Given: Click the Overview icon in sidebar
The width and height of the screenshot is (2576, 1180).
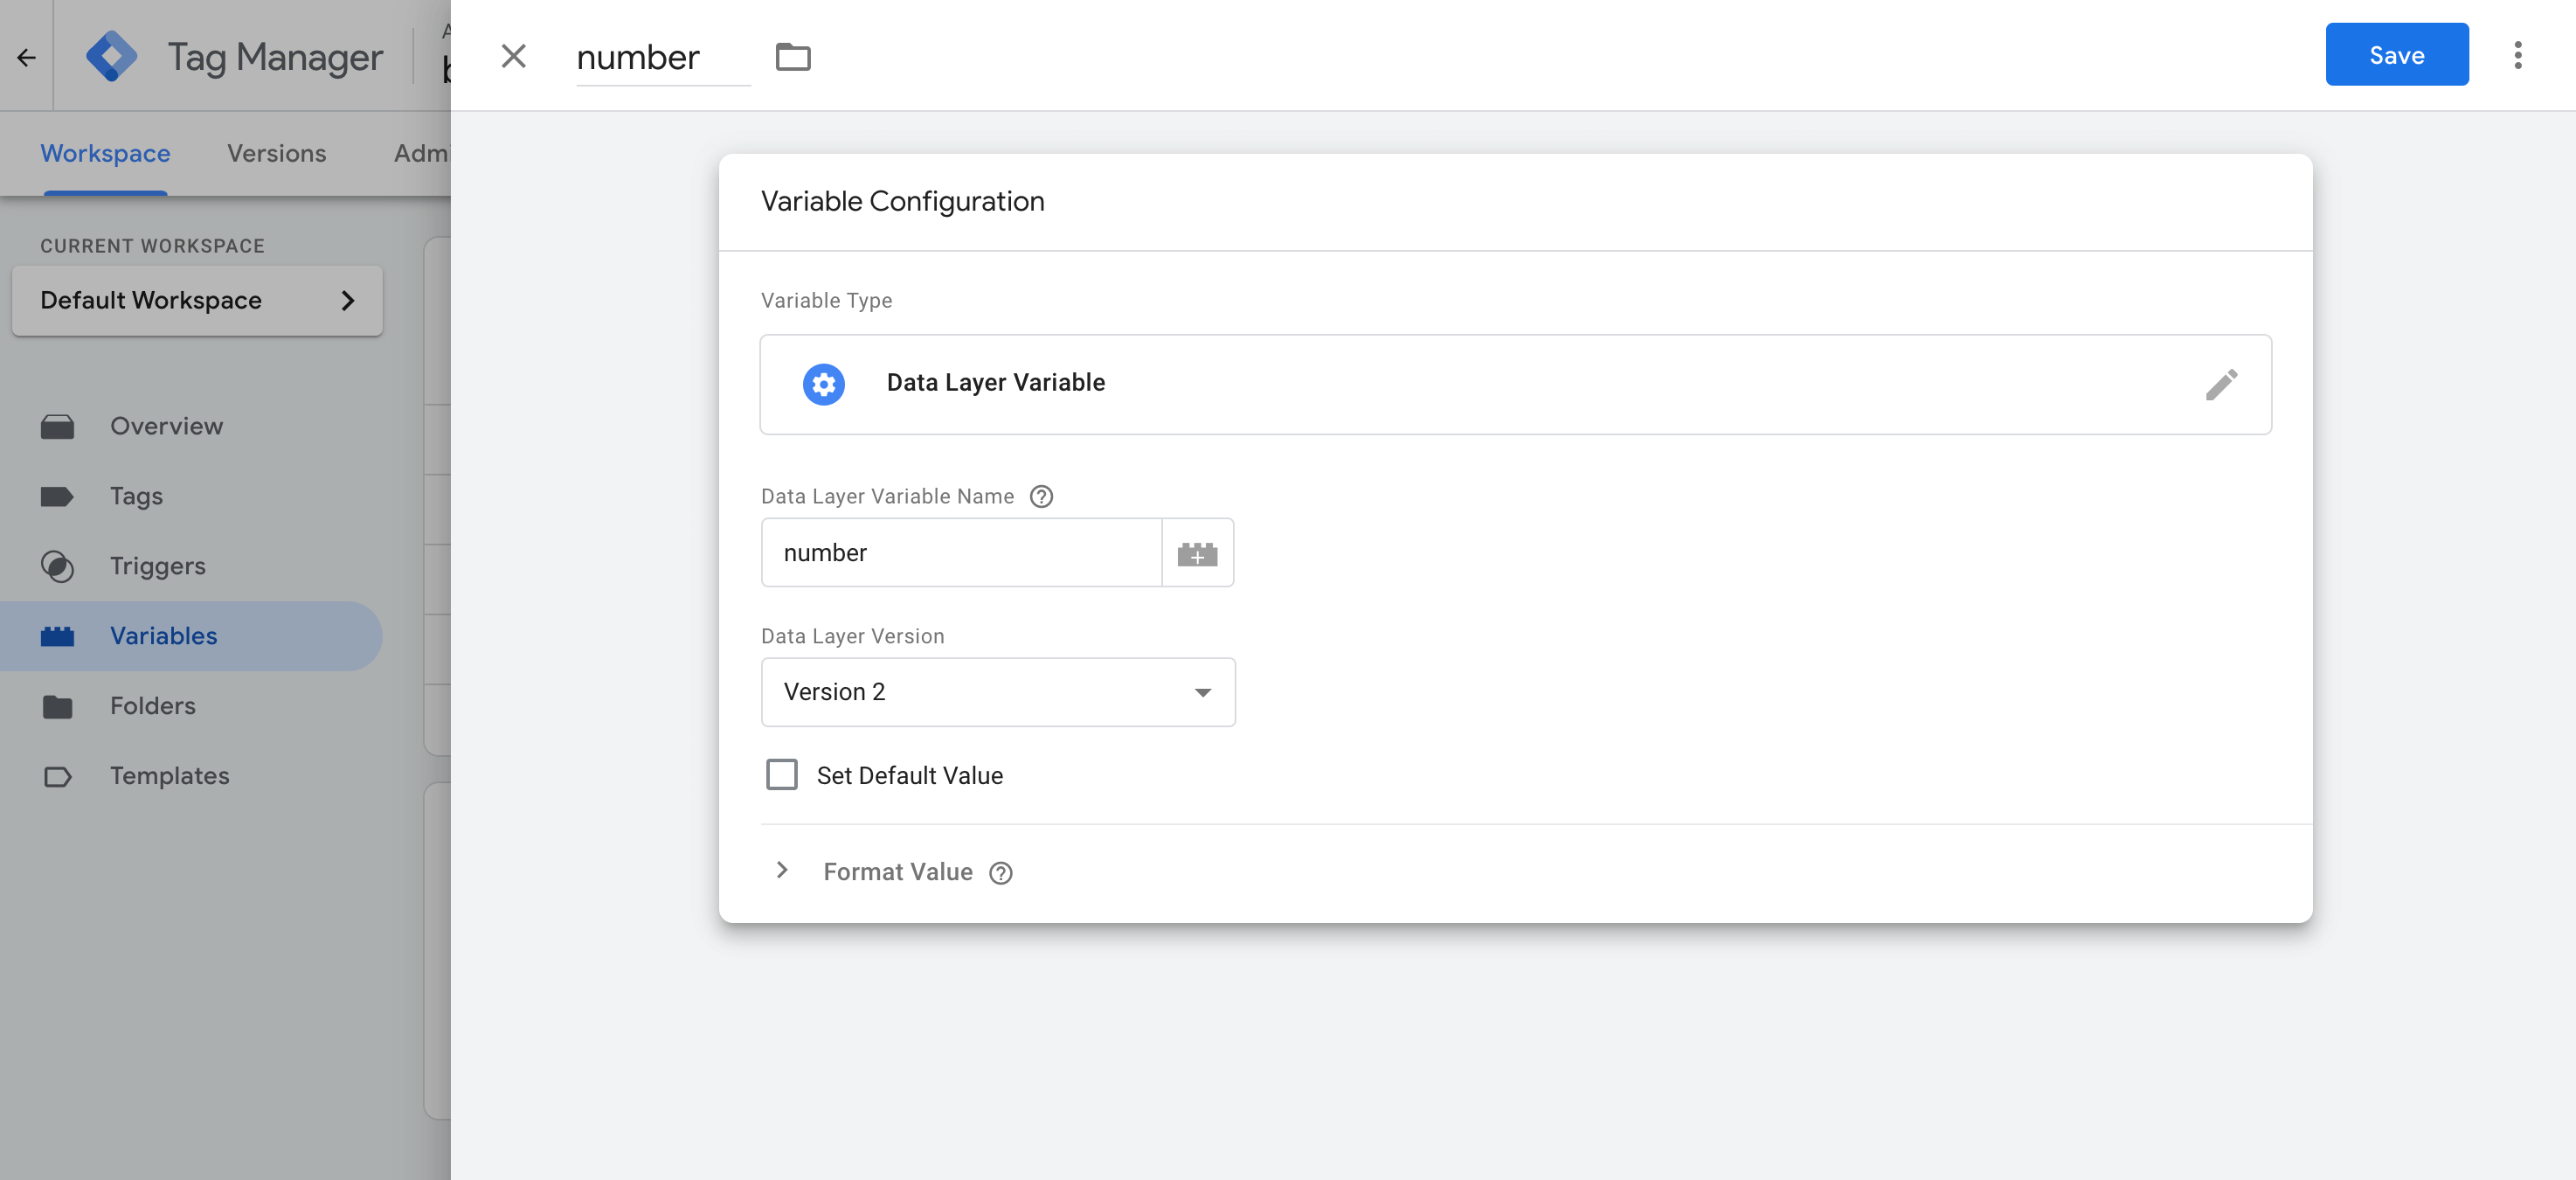Looking at the screenshot, I should coord(57,427).
